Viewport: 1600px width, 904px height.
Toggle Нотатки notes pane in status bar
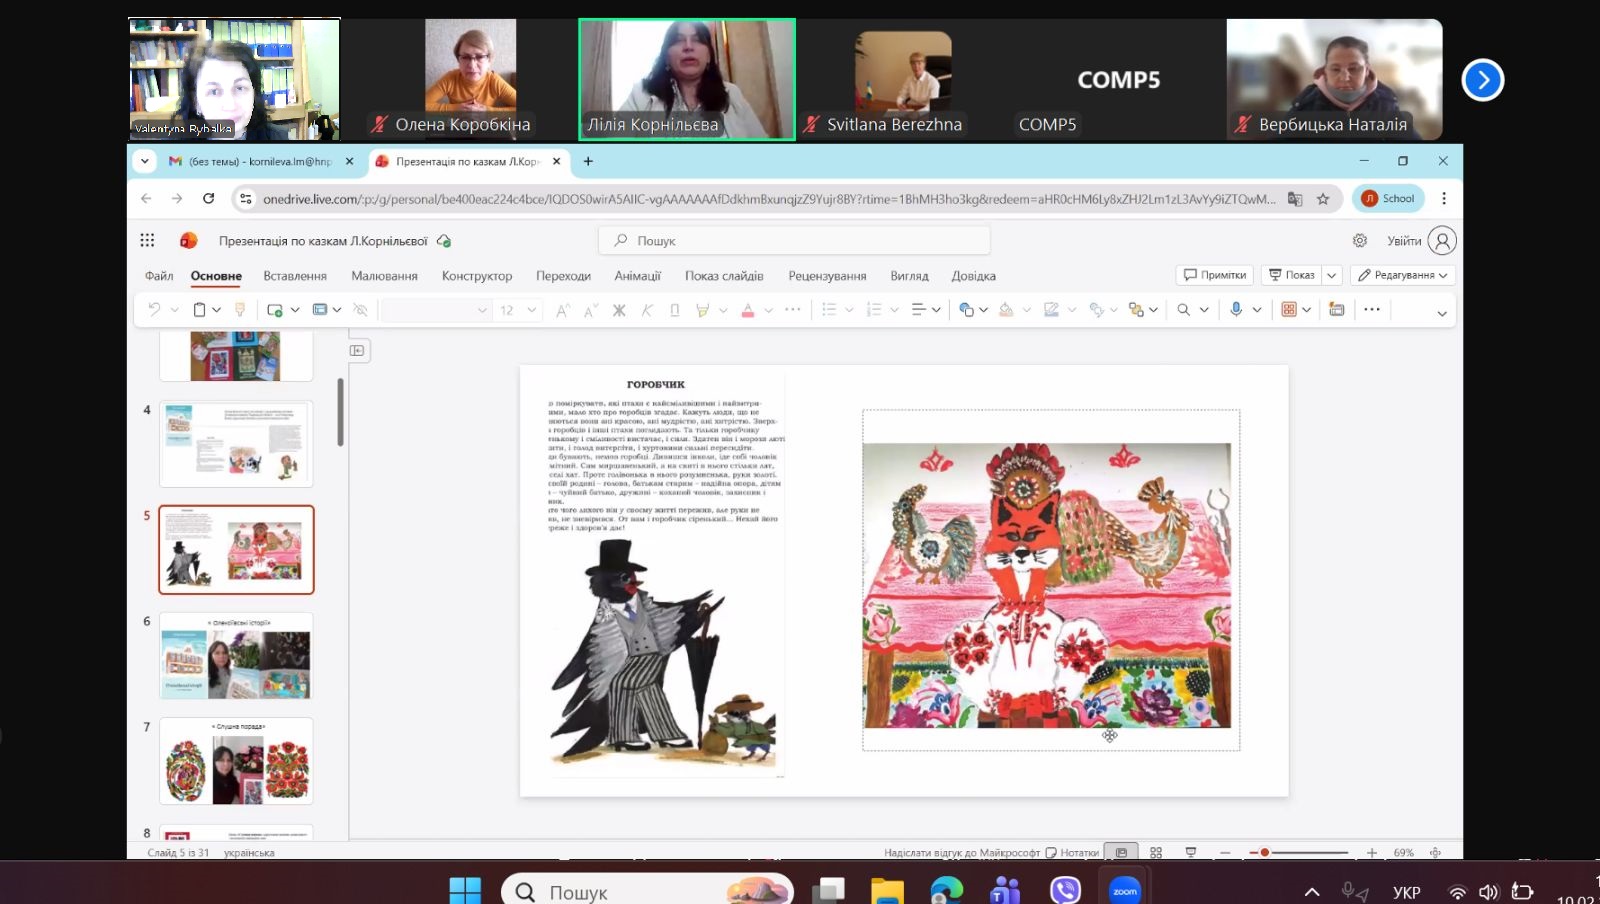(1072, 853)
